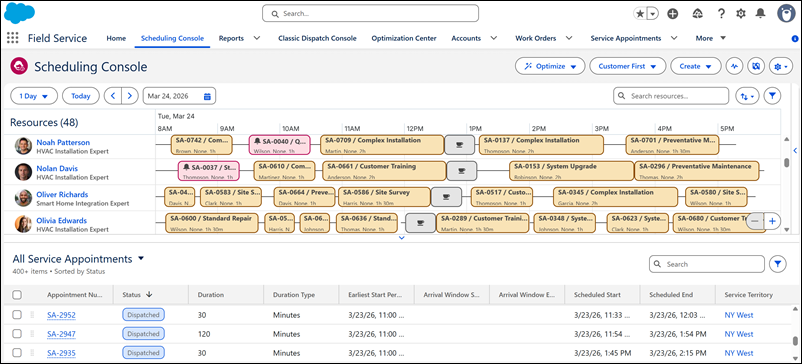Open the Notifications bell

point(761,14)
